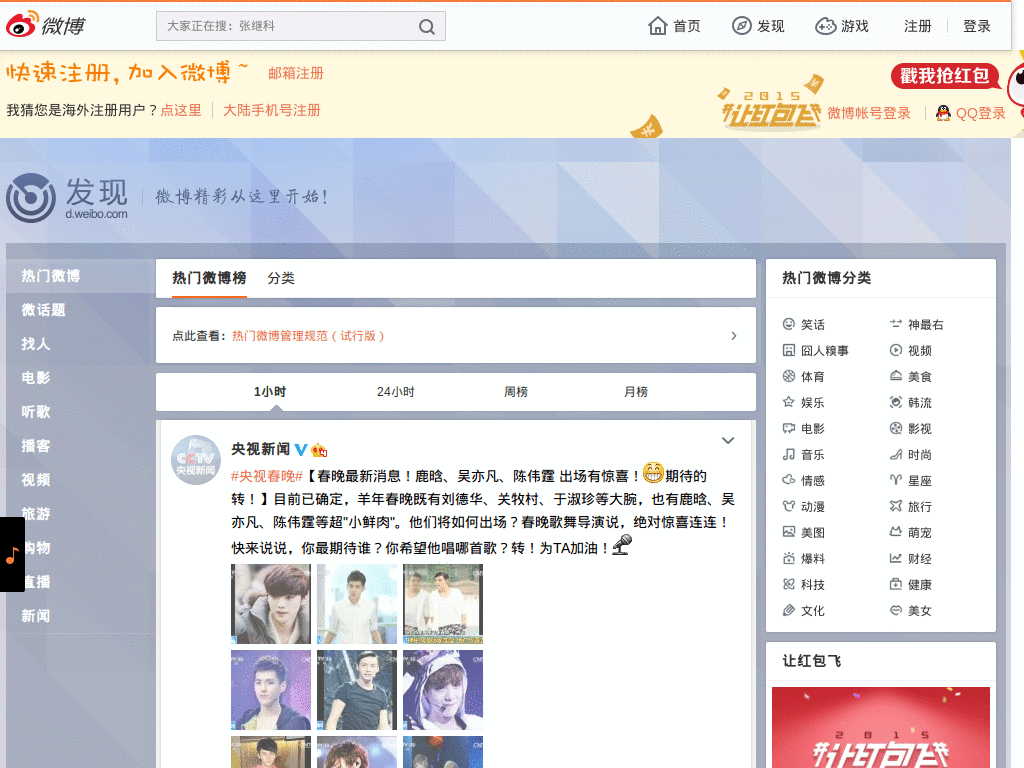Click the 萌宠 category icon
Image resolution: width=1024 pixels, height=768 pixels.
point(896,532)
